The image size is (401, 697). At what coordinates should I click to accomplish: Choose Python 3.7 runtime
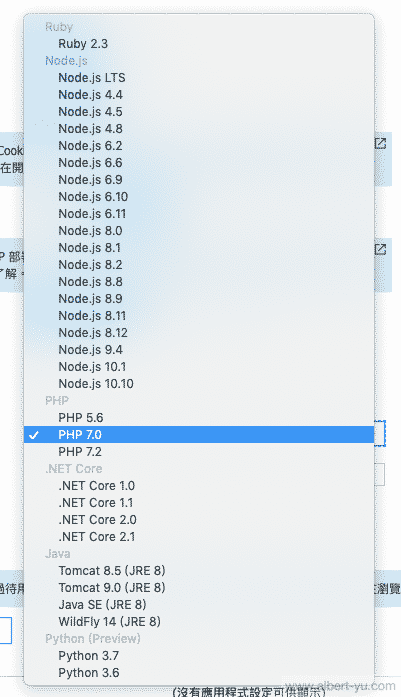[199, 656]
